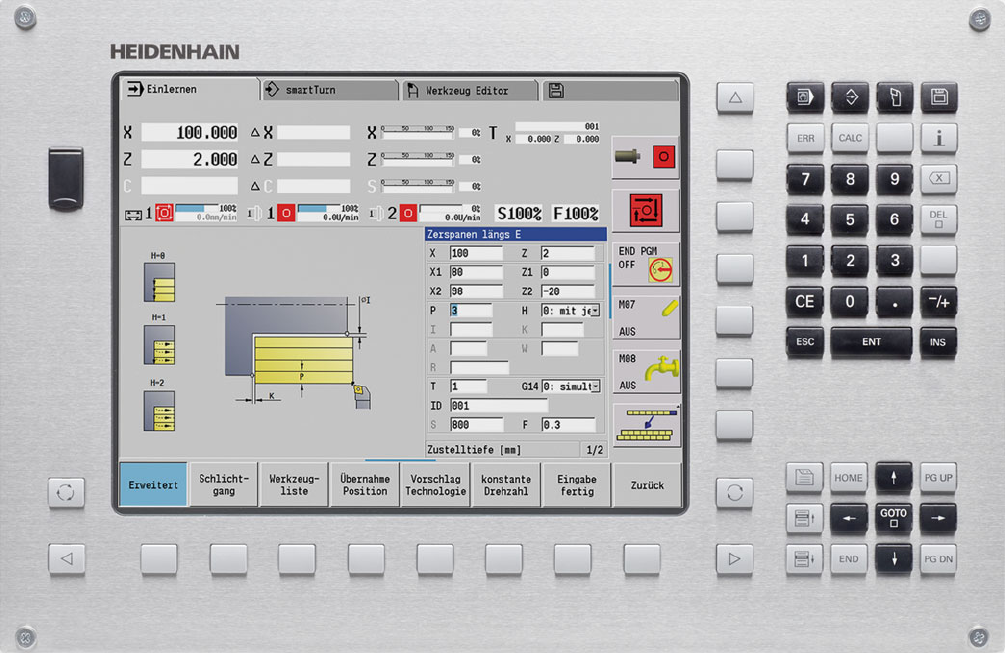This screenshot has width=1005, height=653.
Task: Click the upward triangle key beside the screen
Action: coord(735,98)
